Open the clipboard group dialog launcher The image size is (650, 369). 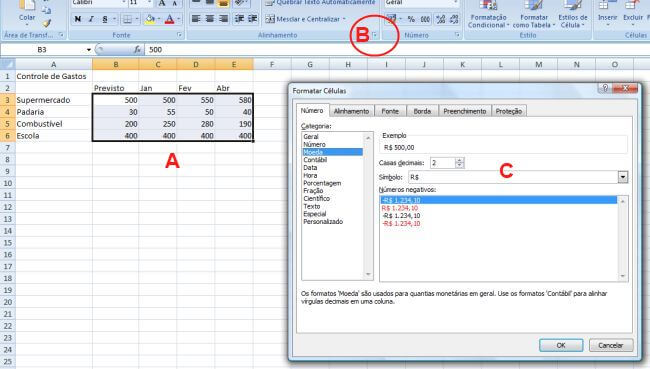[61, 35]
